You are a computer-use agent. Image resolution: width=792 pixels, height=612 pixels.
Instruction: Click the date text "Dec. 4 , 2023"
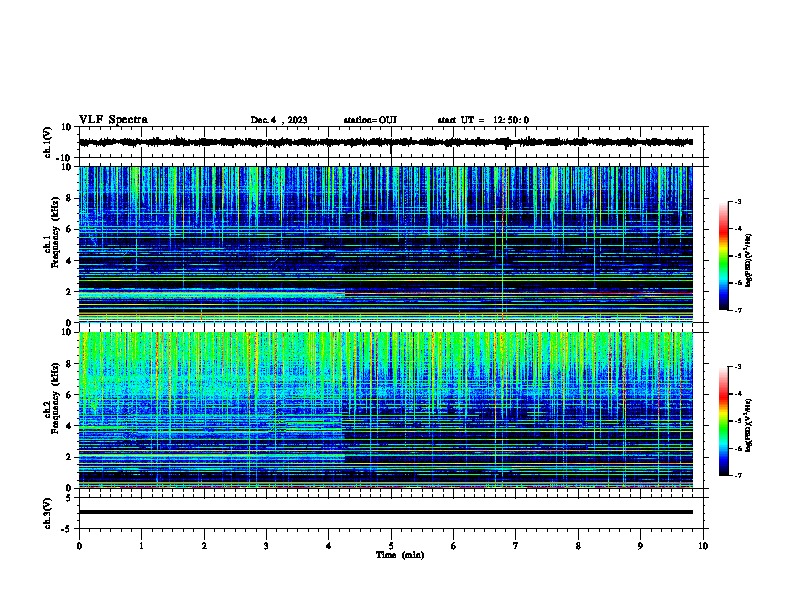click(279, 120)
